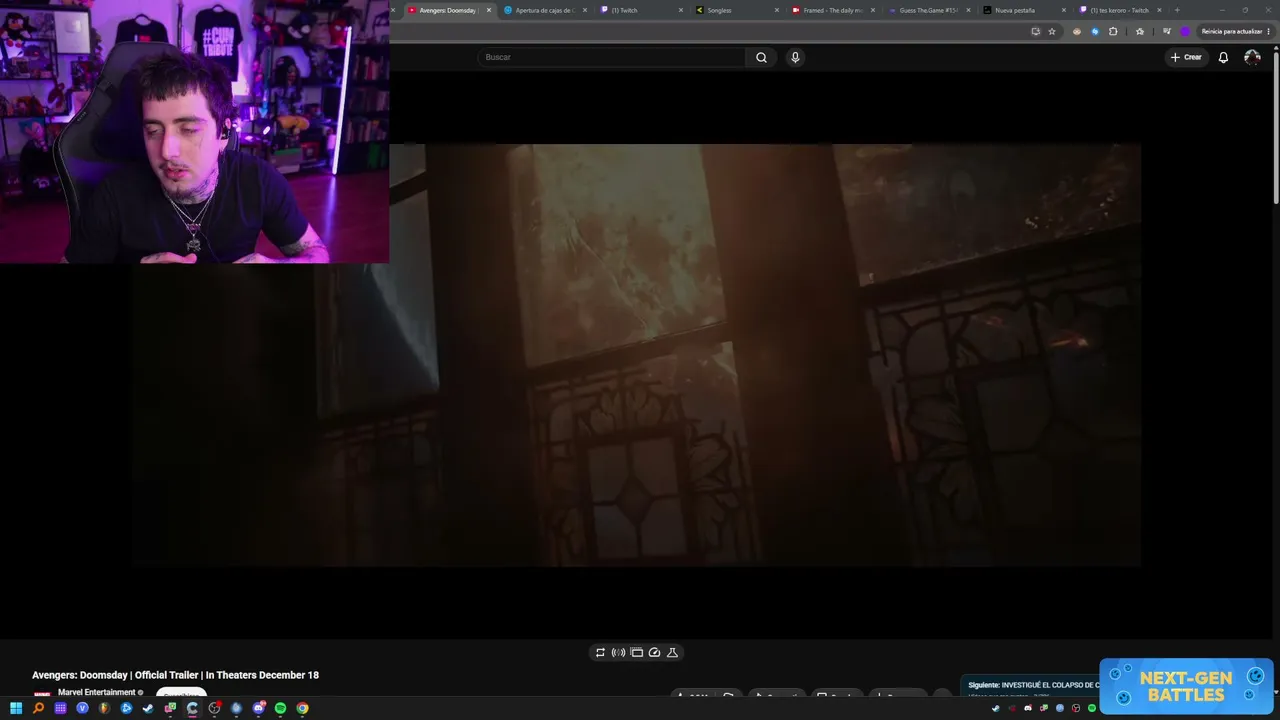Open OBS Studio from the taskbar
1280x720 pixels.
pyautogui.click(x=214, y=708)
